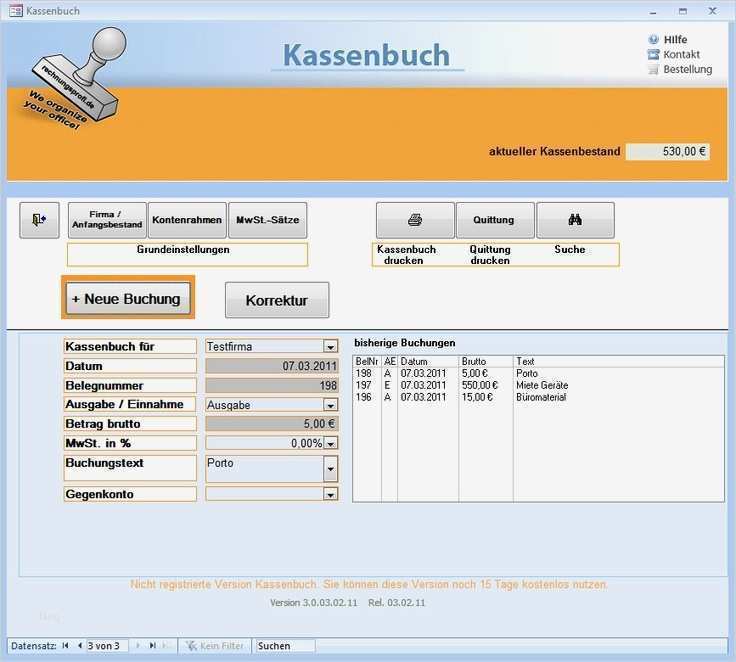Select booking row 197 Miete Geräte
The image size is (736, 662).
point(538,385)
